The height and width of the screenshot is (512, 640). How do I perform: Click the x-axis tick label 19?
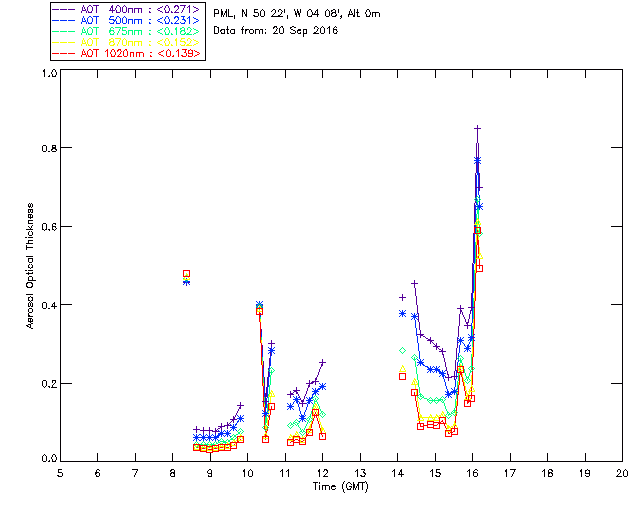pyautogui.click(x=585, y=473)
